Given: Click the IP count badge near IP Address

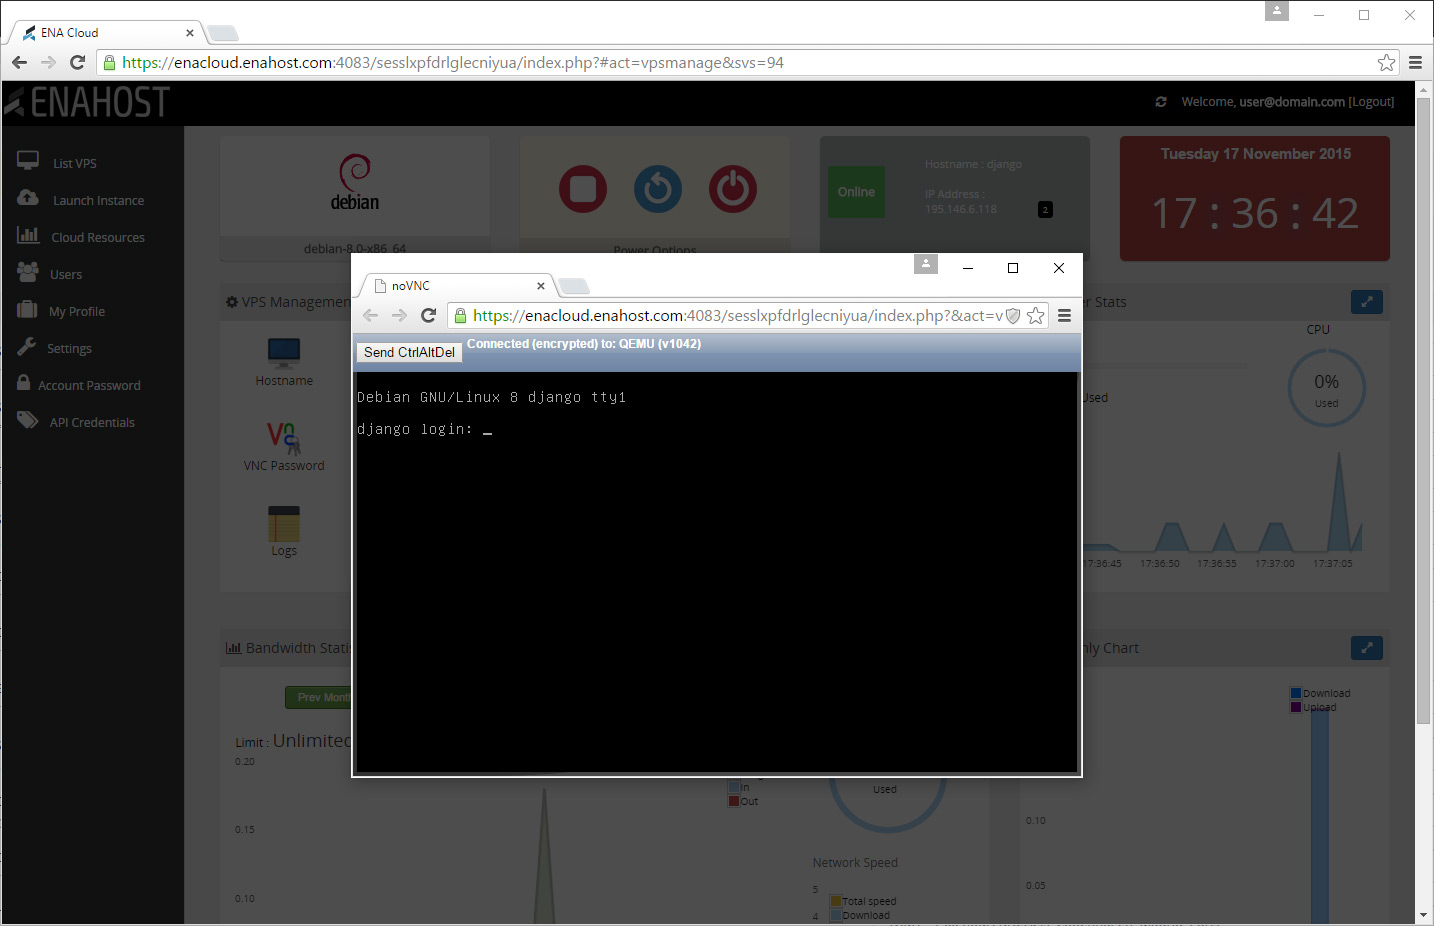Looking at the screenshot, I should 1045,210.
